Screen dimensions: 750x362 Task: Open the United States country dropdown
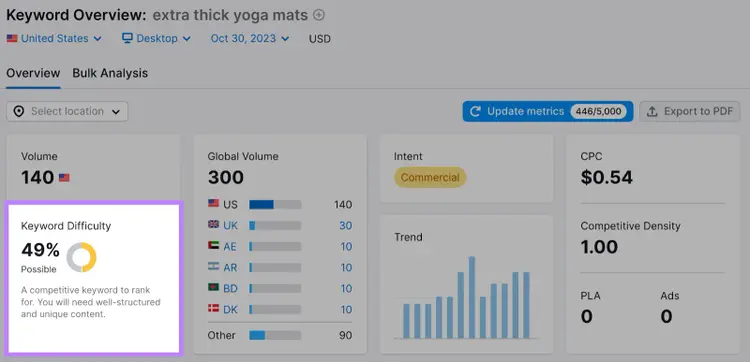click(x=54, y=39)
